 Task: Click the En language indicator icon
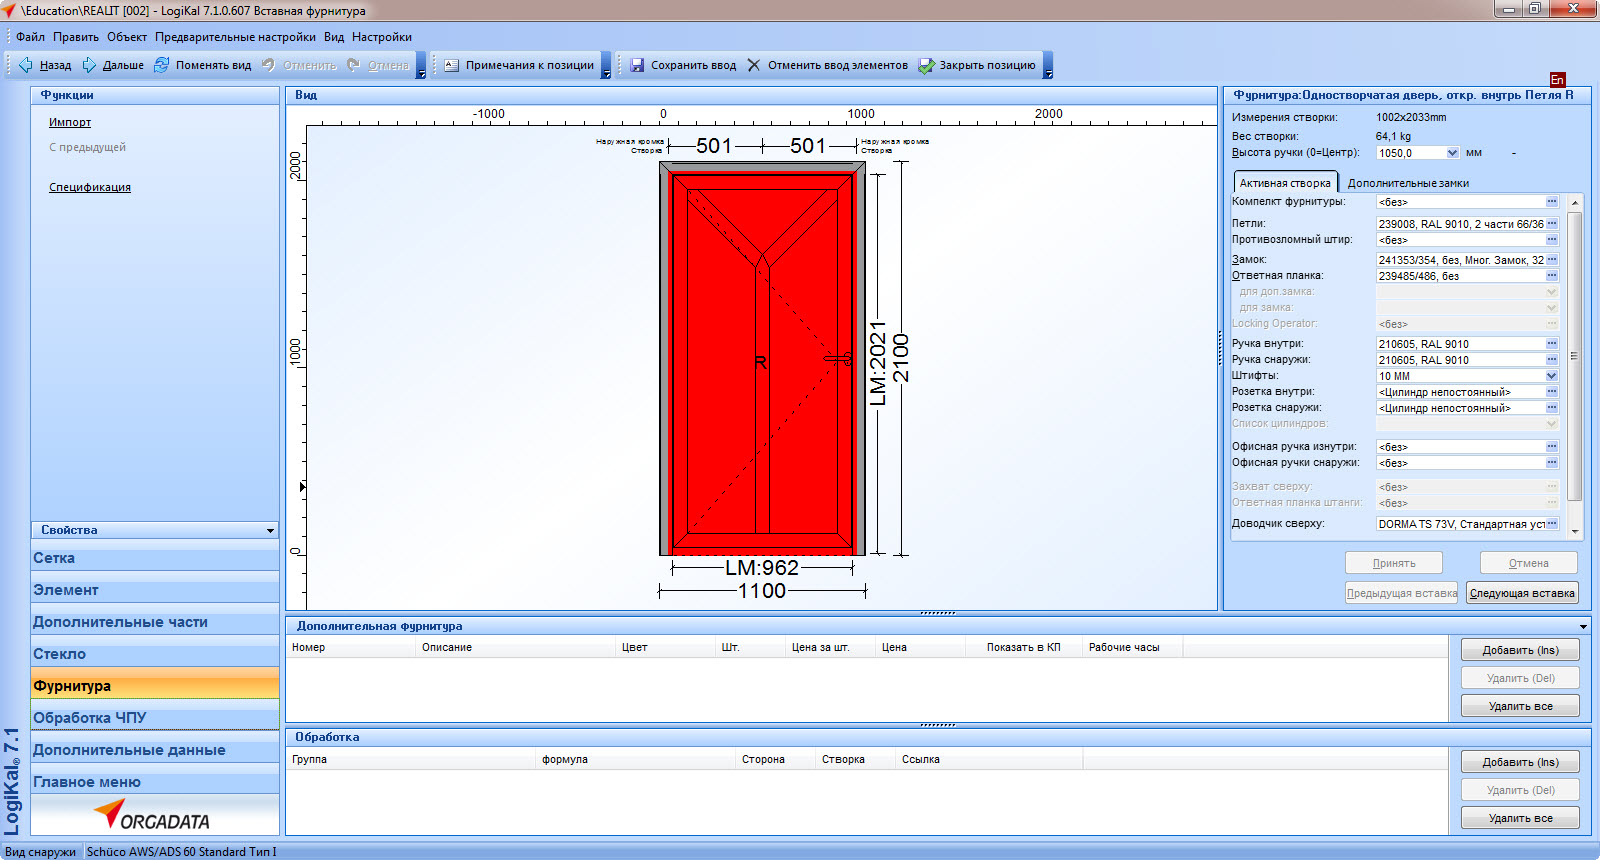[x=1557, y=80]
